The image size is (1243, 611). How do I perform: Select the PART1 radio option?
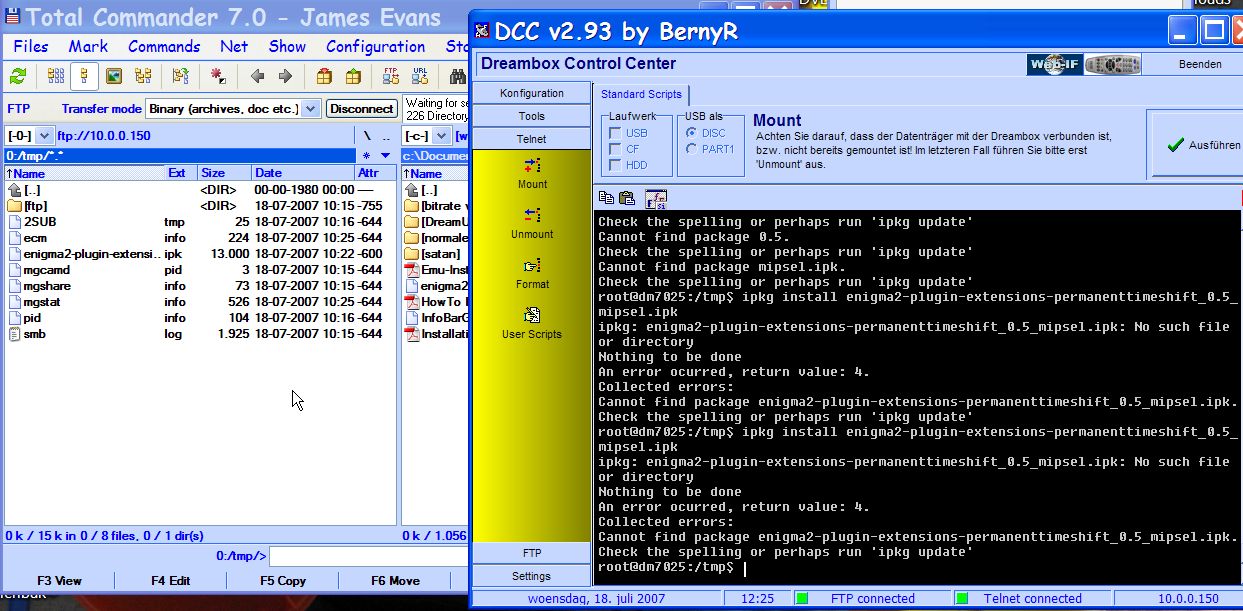[692, 149]
